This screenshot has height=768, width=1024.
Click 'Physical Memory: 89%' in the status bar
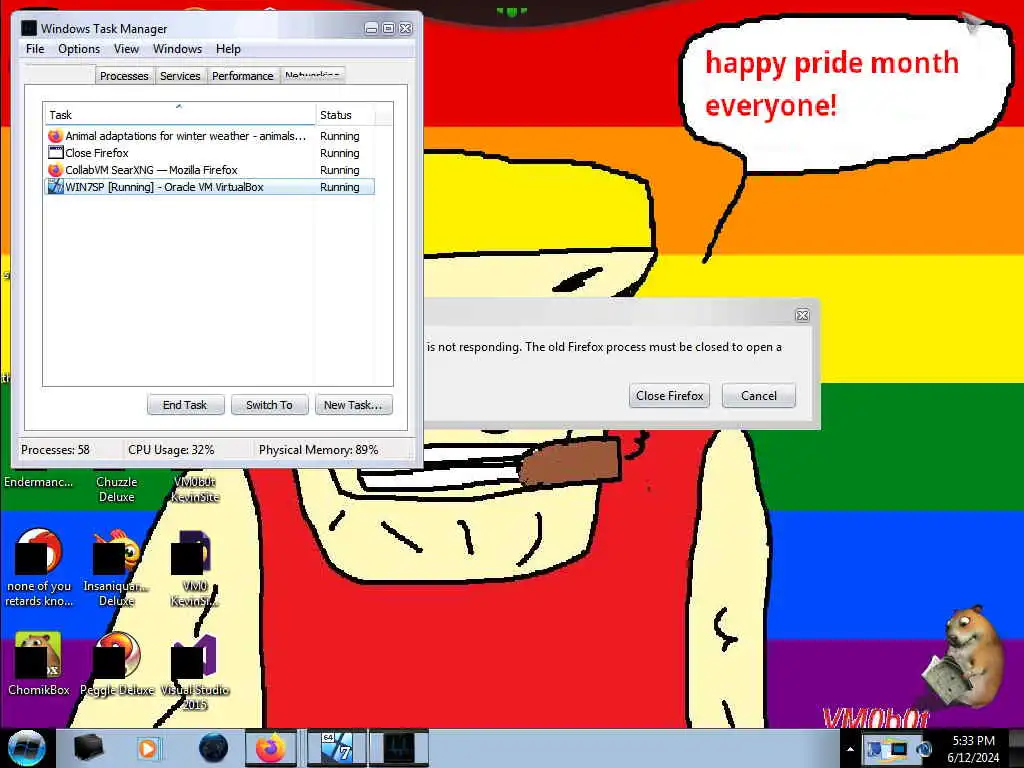coord(319,450)
